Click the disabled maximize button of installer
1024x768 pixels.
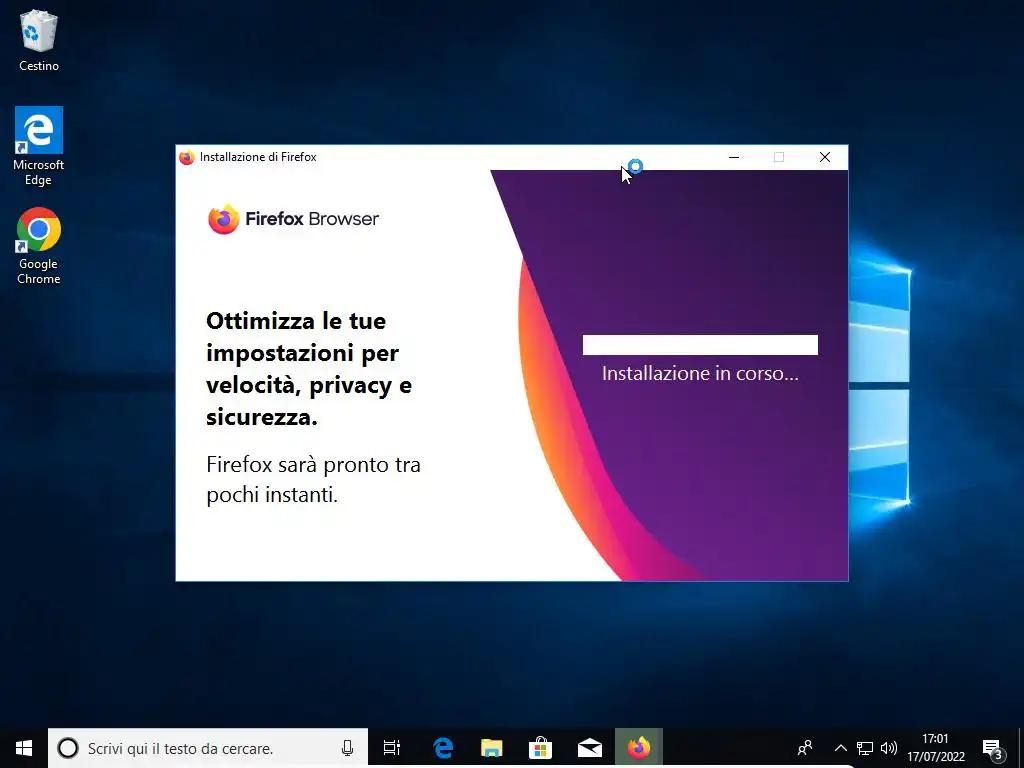(778, 157)
